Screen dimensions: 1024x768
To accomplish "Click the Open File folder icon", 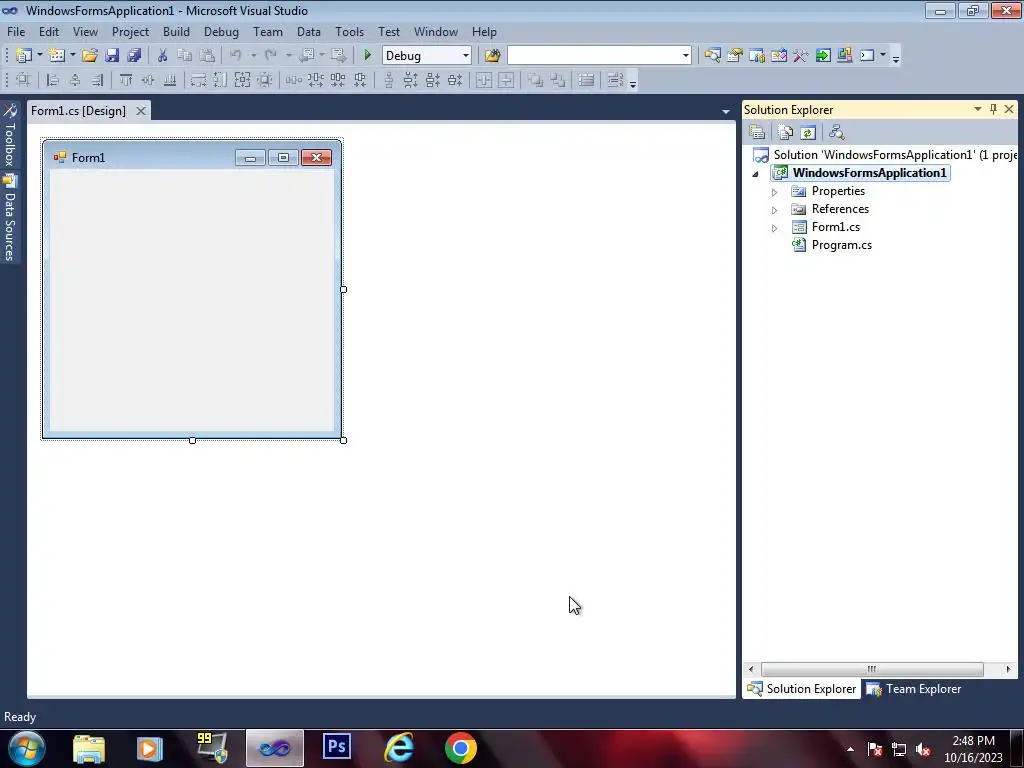I will [x=89, y=56].
